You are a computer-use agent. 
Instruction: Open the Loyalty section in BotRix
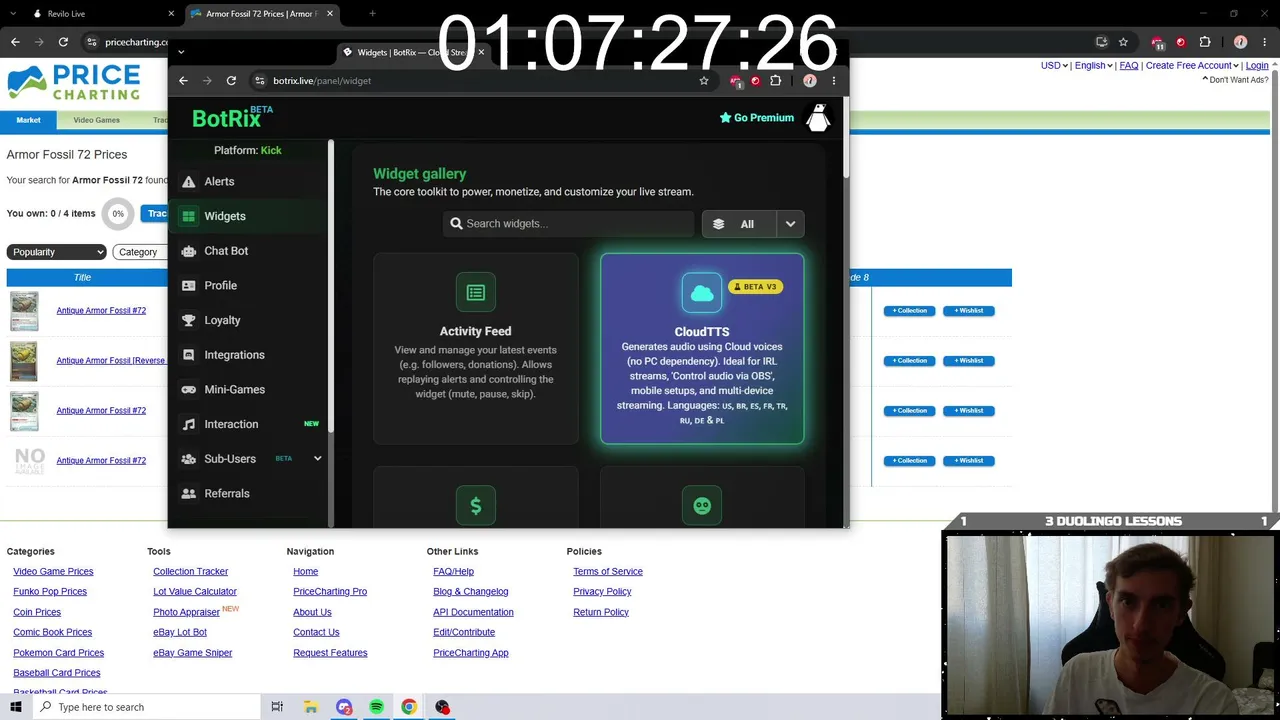[x=250, y=320]
